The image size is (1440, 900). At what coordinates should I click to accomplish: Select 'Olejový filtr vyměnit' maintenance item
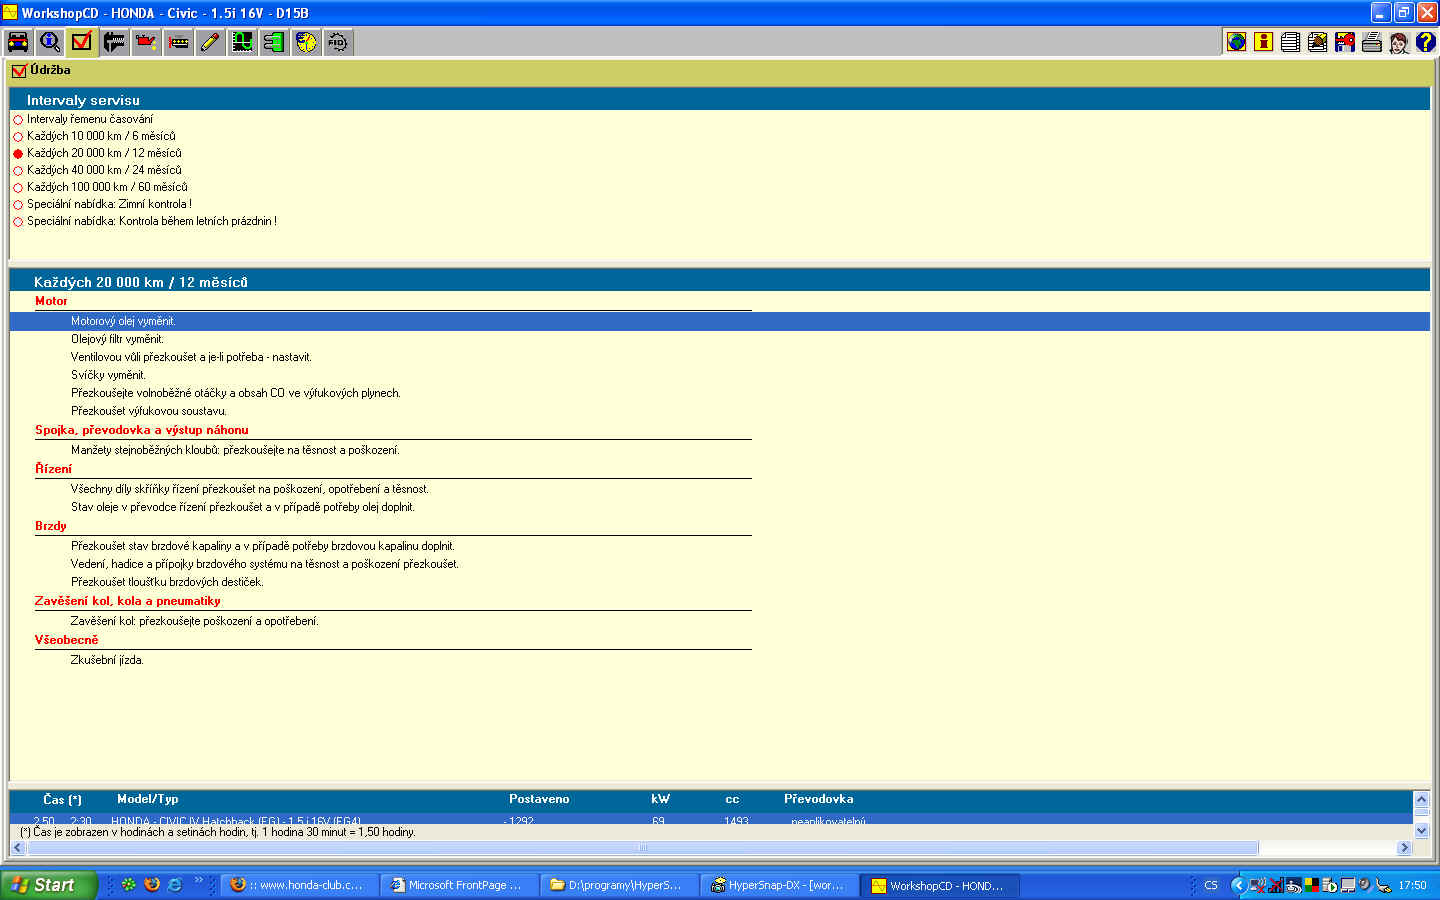tap(117, 339)
